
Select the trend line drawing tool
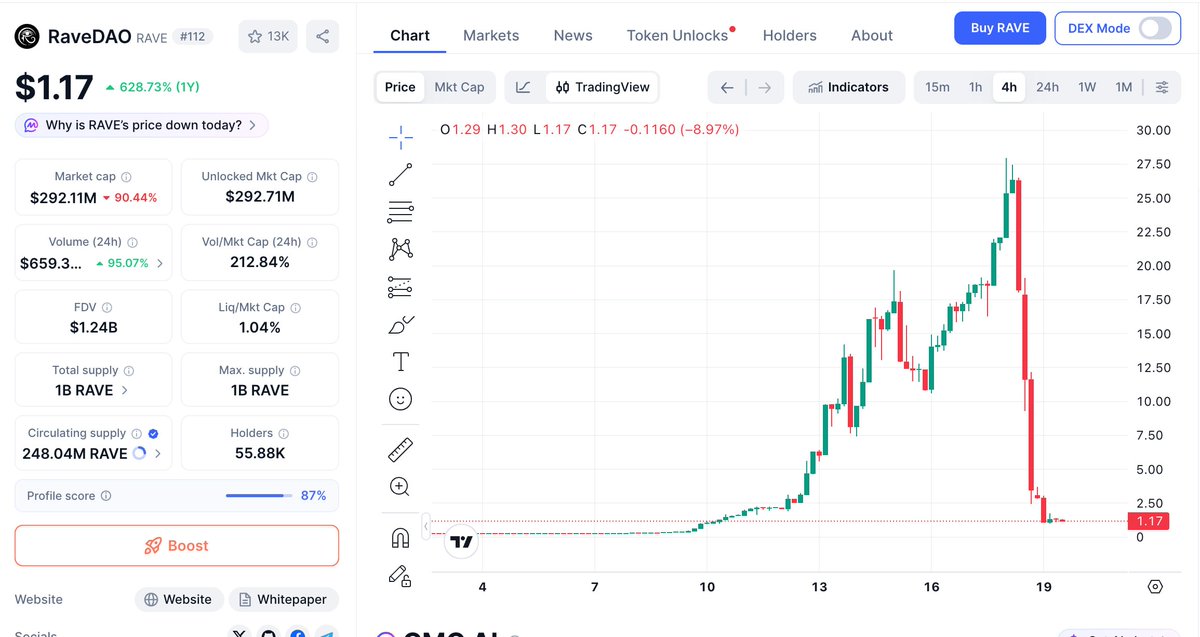pos(401,175)
